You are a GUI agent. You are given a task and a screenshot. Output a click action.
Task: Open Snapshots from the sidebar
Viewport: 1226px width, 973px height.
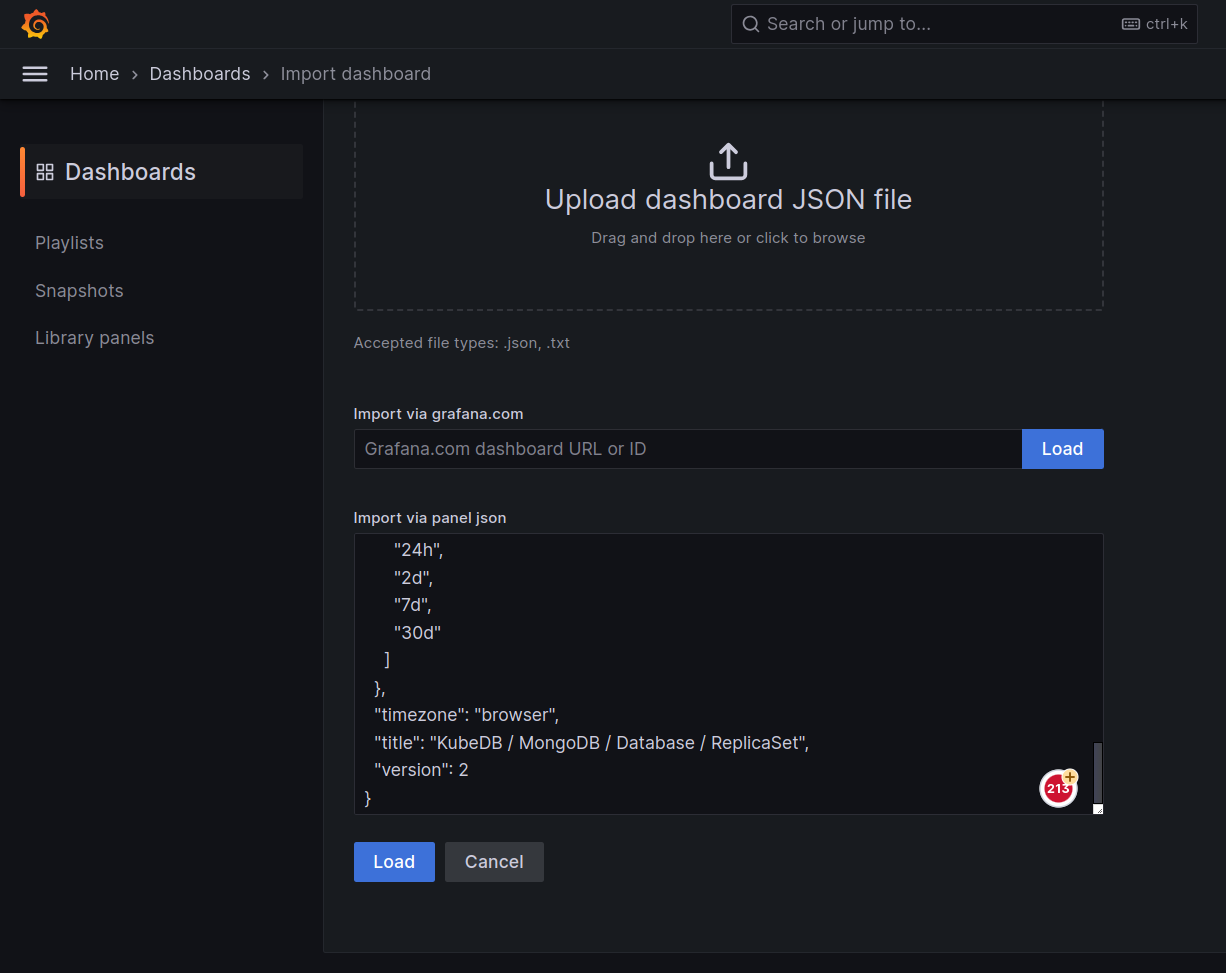pos(79,290)
